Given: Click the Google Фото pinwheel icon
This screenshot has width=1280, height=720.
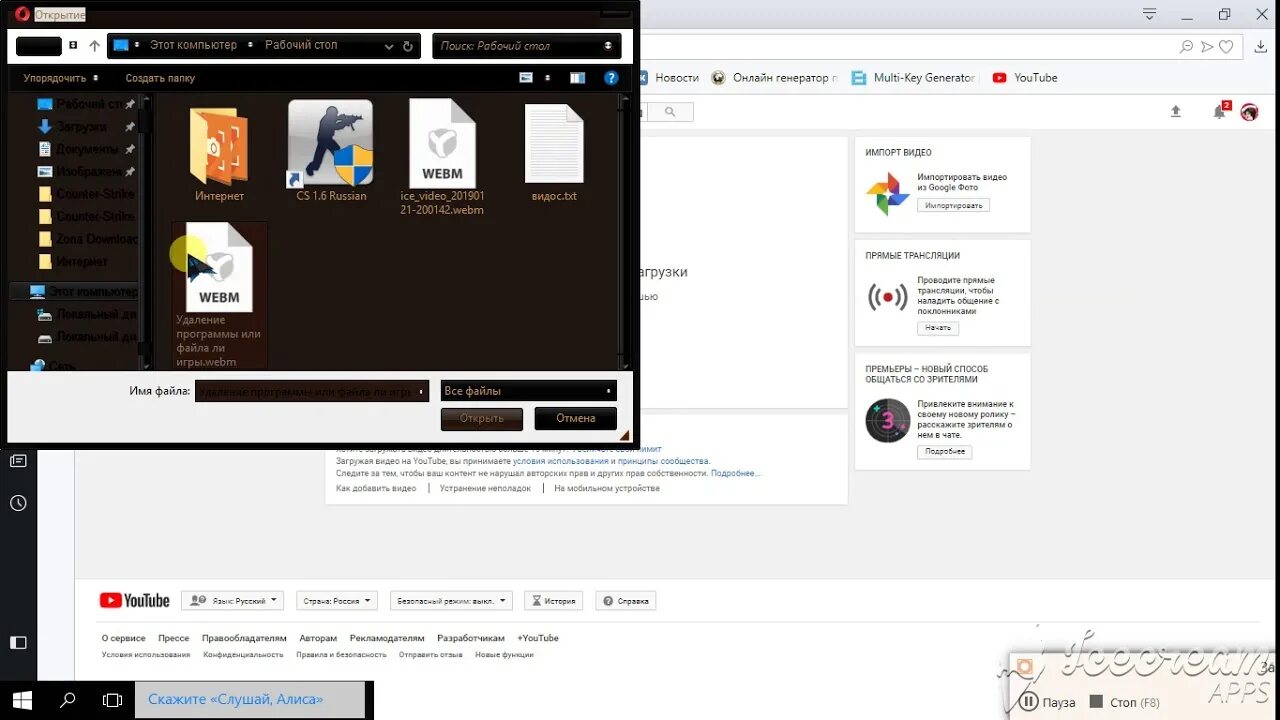Looking at the screenshot, I should click(x=887, y=193).
